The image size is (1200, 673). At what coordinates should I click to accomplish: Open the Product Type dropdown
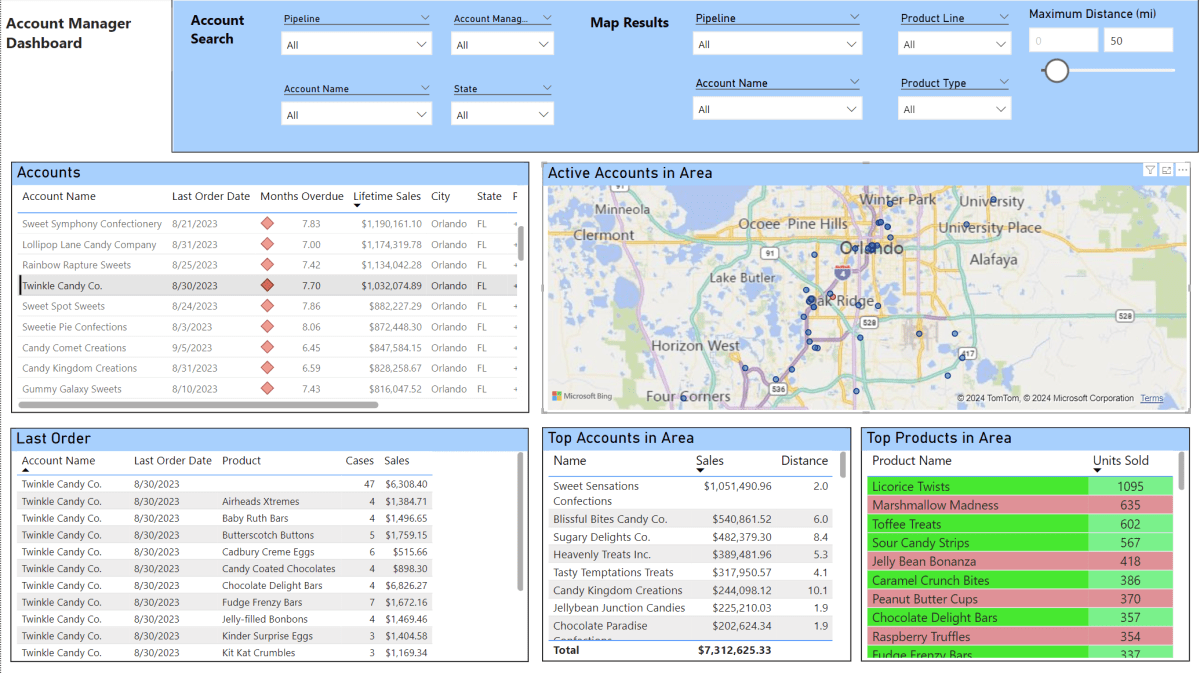tap(954, 107)
